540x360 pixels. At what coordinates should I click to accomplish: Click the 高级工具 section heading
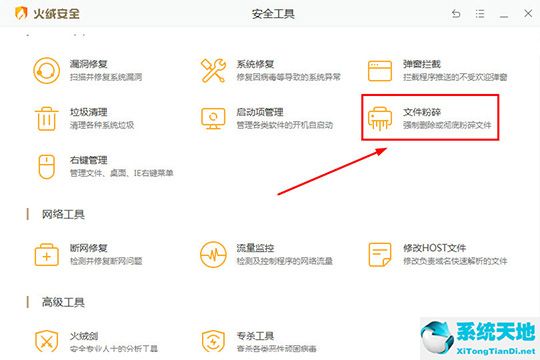(x=63, y=302)
